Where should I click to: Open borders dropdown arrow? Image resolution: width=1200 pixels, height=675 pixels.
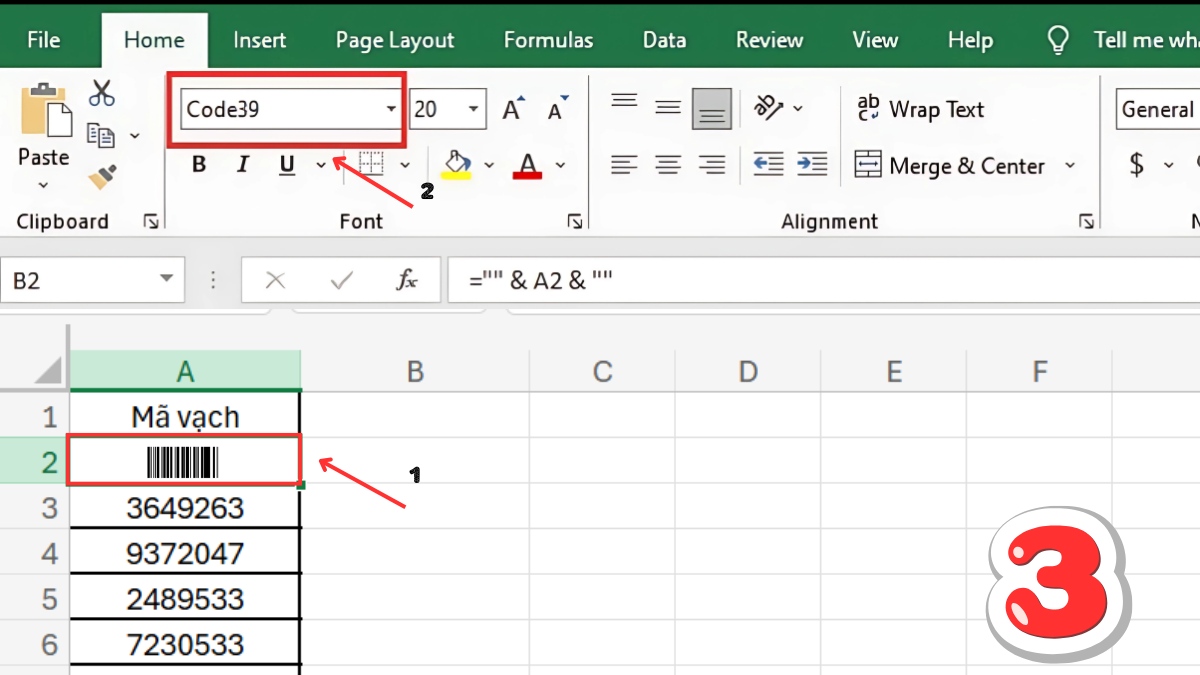click(405, 165)
